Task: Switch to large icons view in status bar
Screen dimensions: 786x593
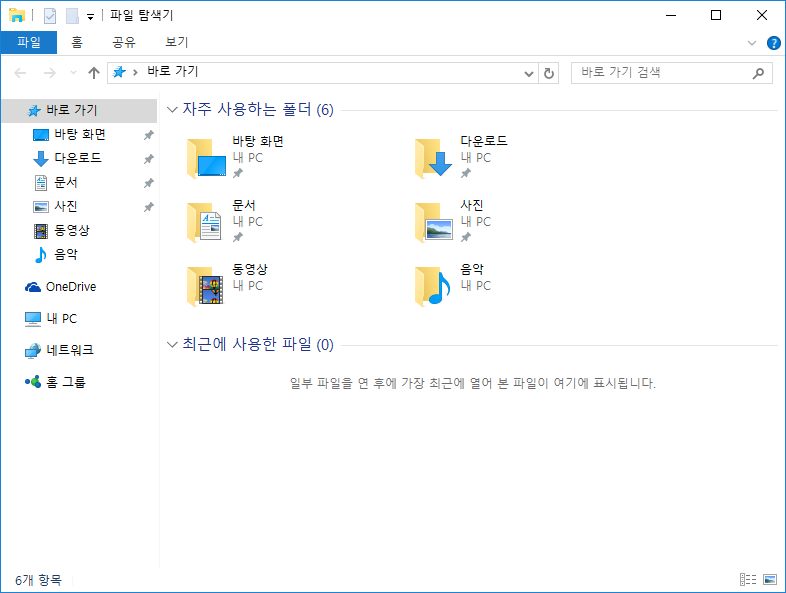Action: pyautogui.click(x=770, y=579)
